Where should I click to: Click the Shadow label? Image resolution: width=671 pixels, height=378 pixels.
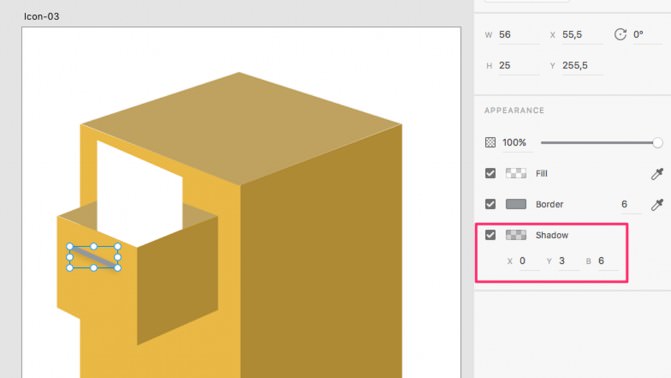click(552, 235)
